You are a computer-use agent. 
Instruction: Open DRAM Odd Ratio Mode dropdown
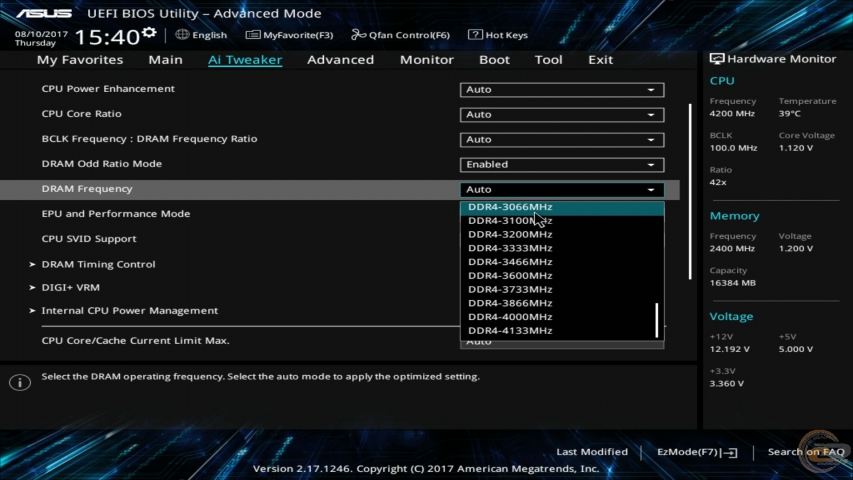pos(562,164)
